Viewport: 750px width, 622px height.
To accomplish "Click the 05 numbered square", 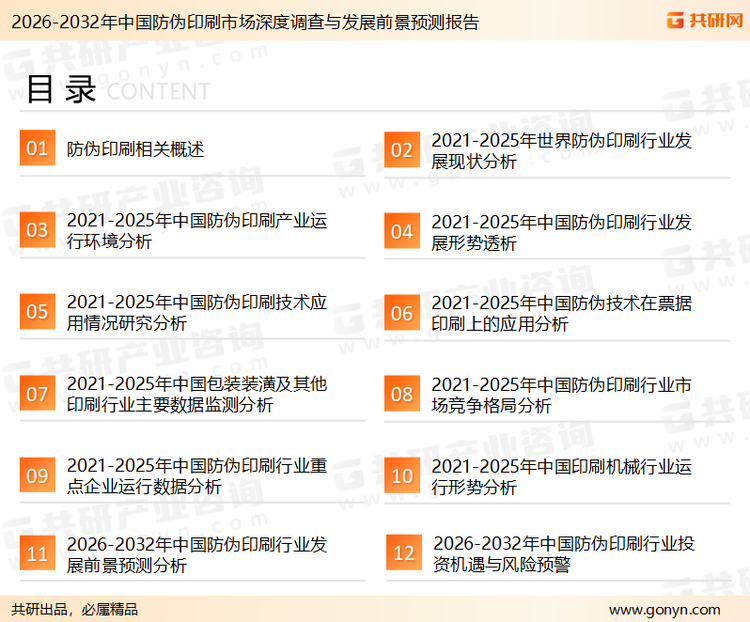I will 37,312.
